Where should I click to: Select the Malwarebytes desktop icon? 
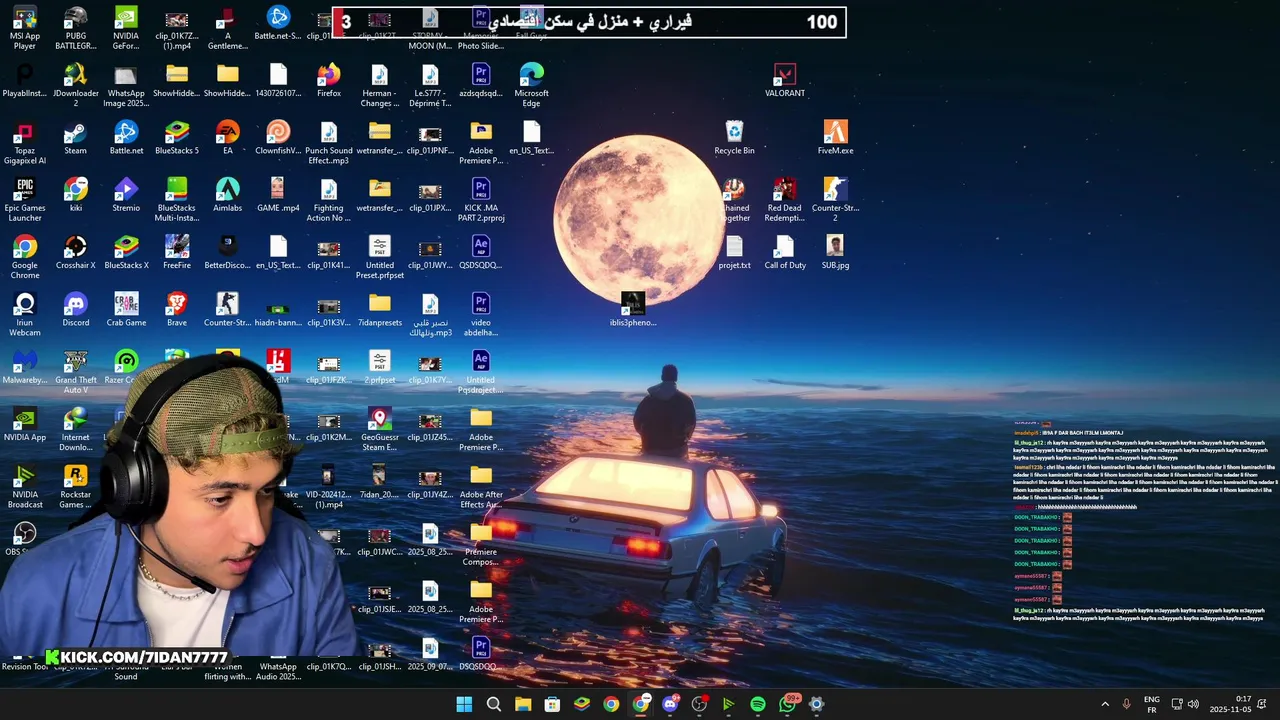coord(25,366)
